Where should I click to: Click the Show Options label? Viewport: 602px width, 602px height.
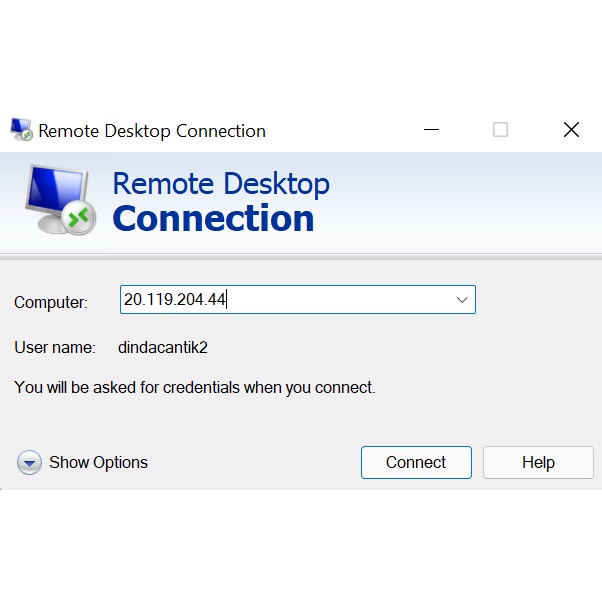pos(98,462)
